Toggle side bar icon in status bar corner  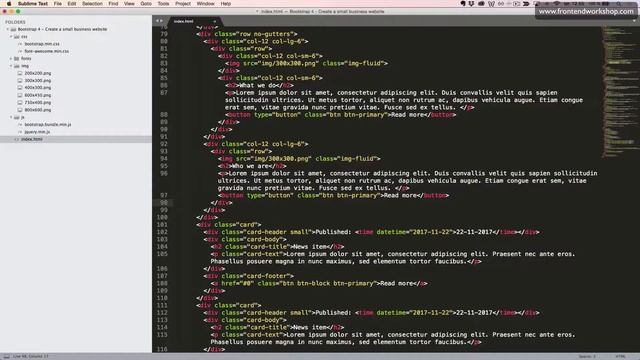6,356
